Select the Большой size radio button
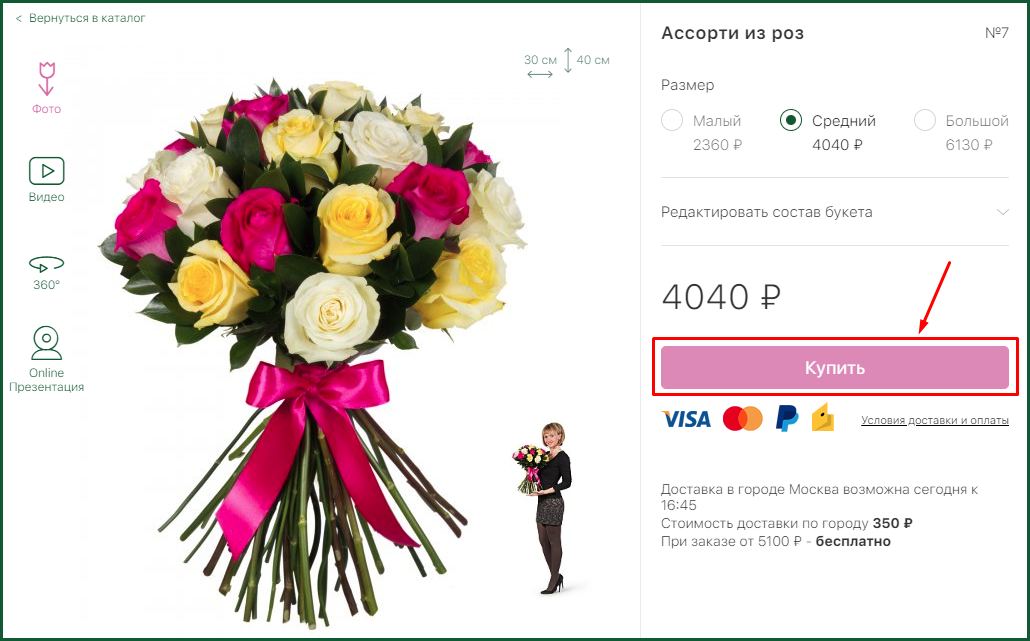Screen dimensions: 1030x641 coord(925,120)
